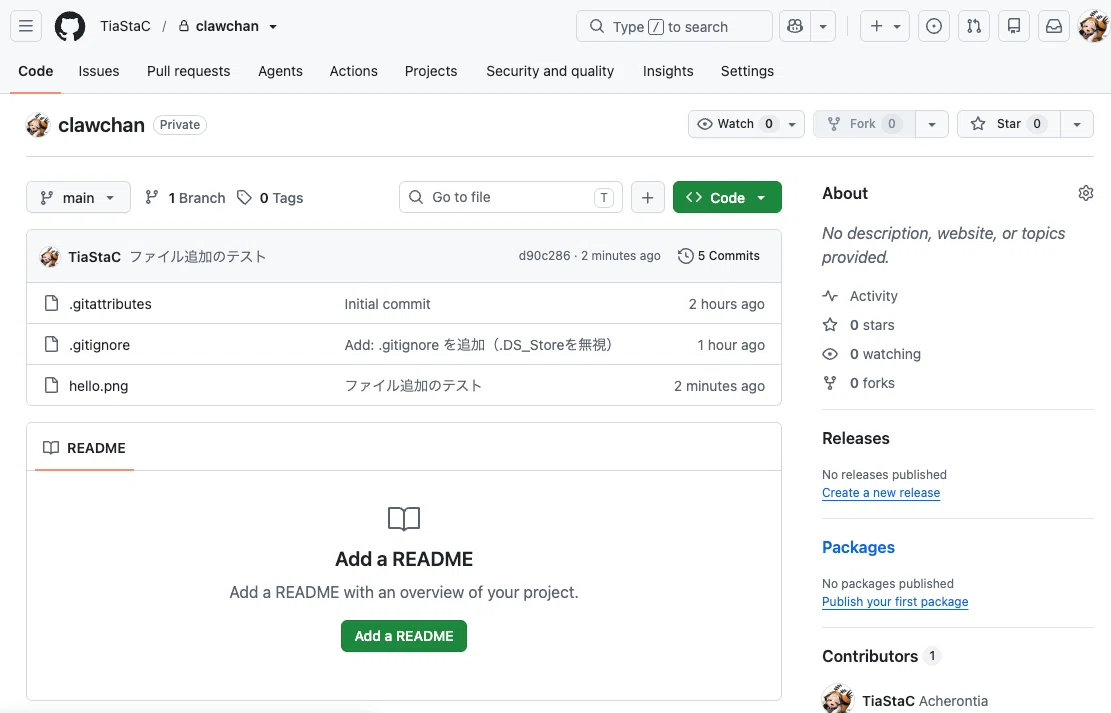Open the Watch notifications dropdown
Image resolution: width=1111 pixels, height=713 pixels.
(x=746, y=124)
